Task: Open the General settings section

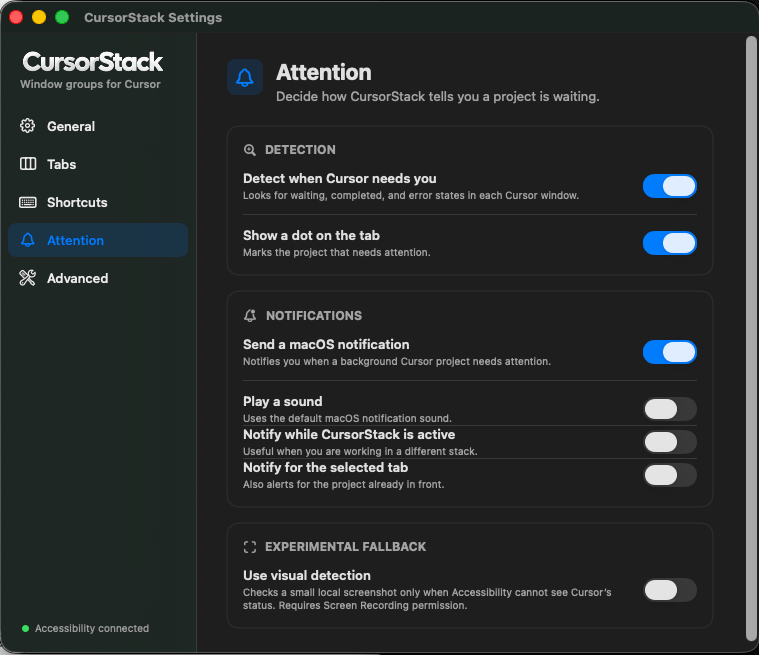Action: [98, 126]
